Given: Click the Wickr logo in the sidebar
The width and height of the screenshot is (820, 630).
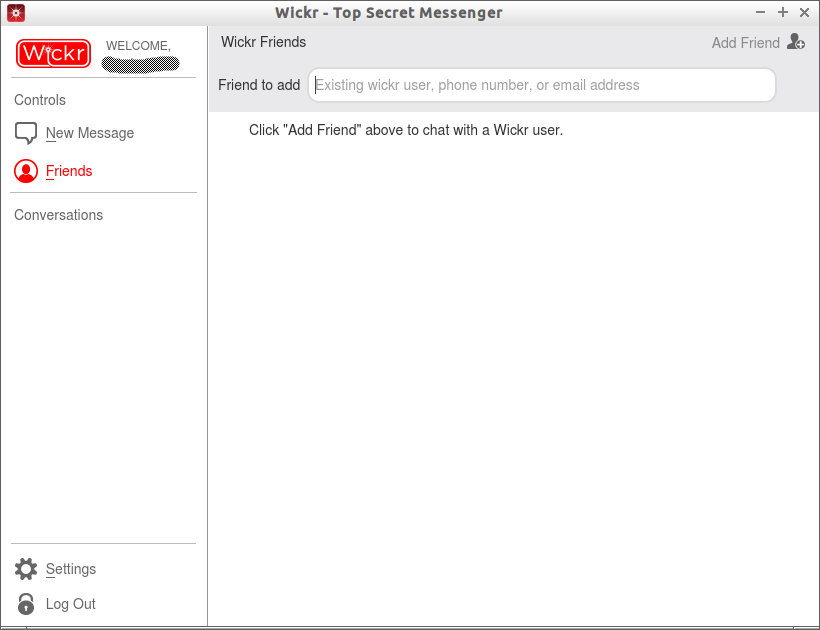Looking at the screenshot, I should point(53,53).
